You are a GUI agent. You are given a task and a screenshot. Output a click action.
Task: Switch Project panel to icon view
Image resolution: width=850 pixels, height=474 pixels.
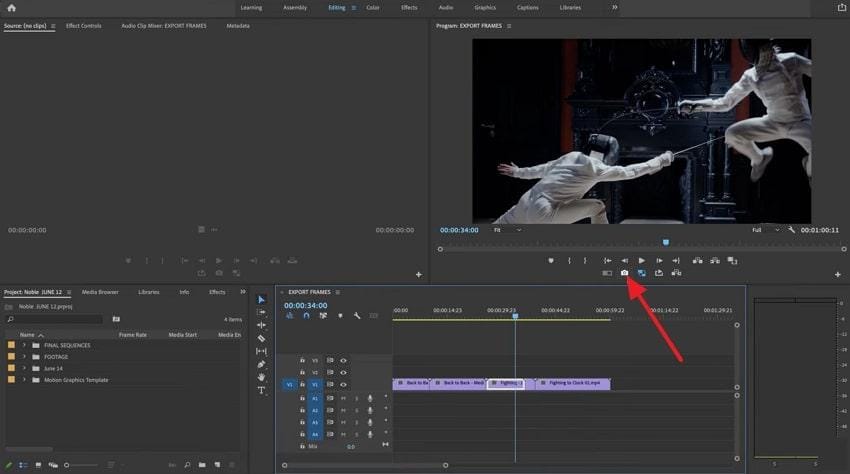click(38, 465)
